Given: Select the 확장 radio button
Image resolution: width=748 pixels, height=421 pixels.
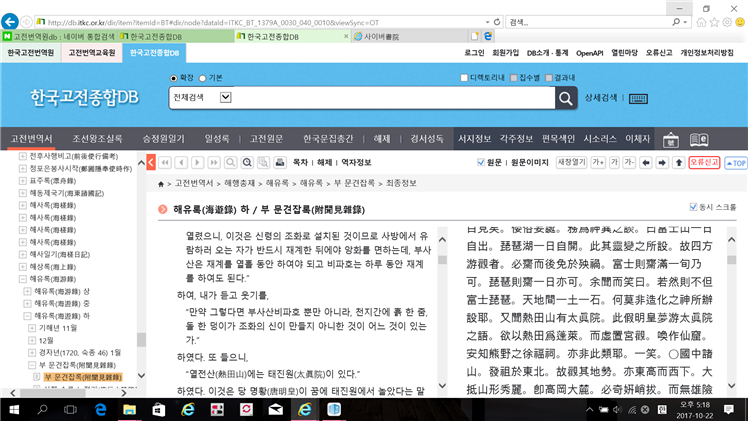Looking at the screenshot, I should pyautogui.click(x=174, y=78).
